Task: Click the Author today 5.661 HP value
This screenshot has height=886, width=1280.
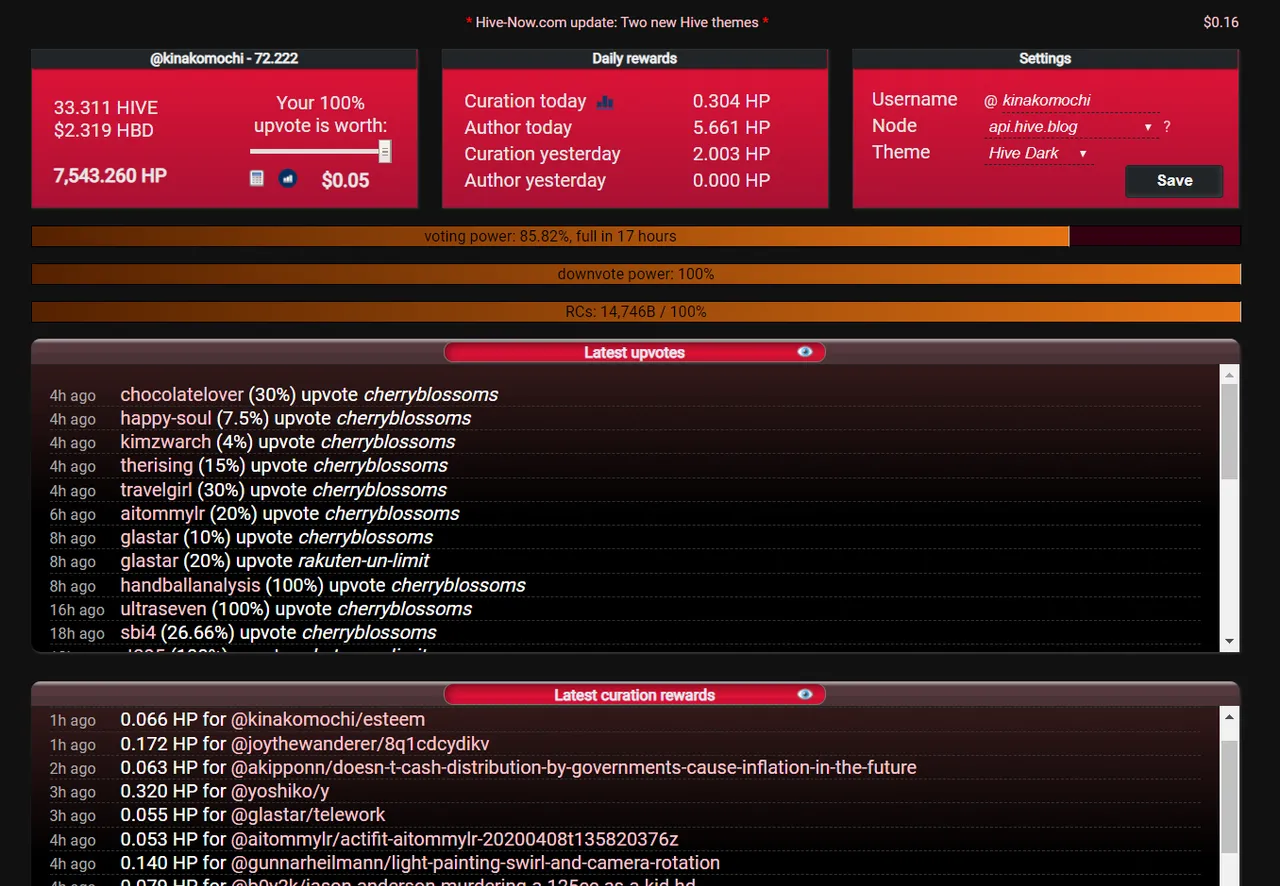Action: (731, 127)
